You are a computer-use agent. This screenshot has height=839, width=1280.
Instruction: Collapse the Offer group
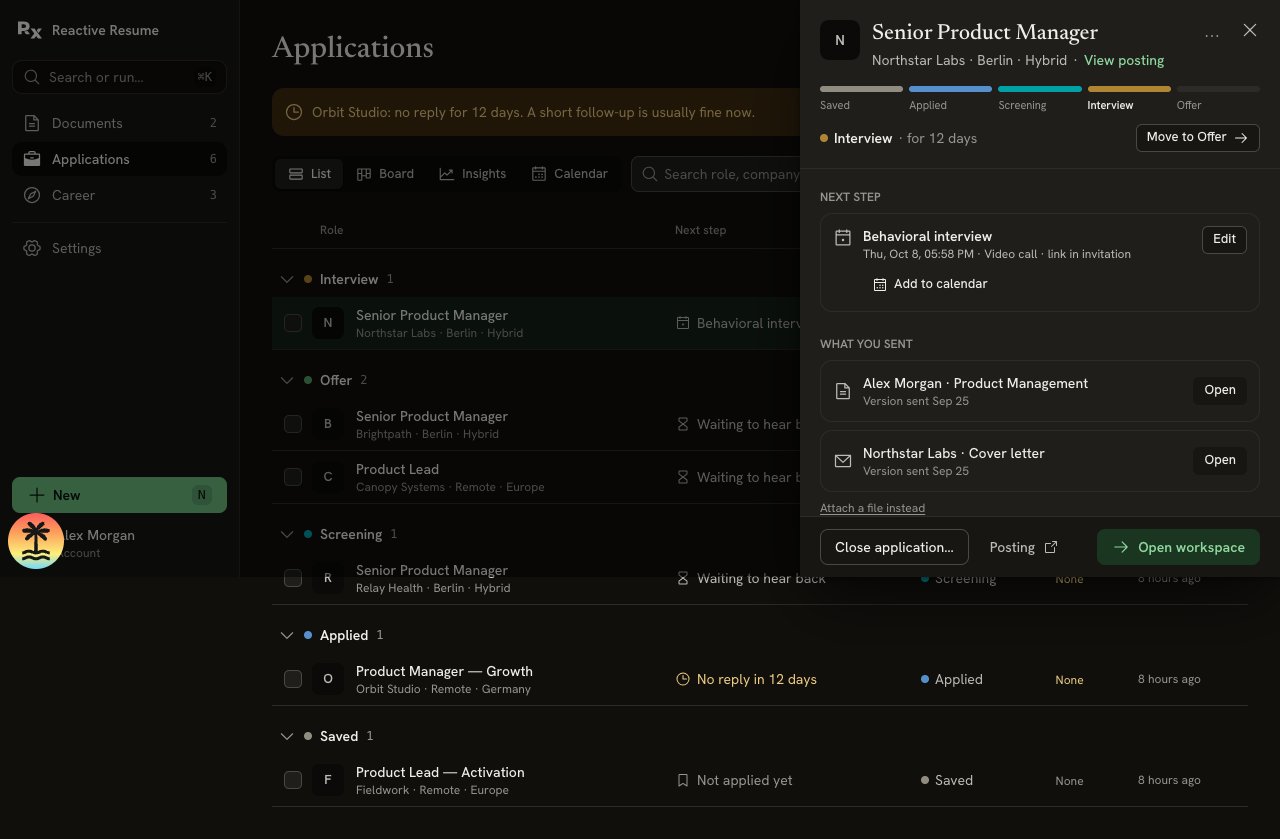tap(287, 380)
